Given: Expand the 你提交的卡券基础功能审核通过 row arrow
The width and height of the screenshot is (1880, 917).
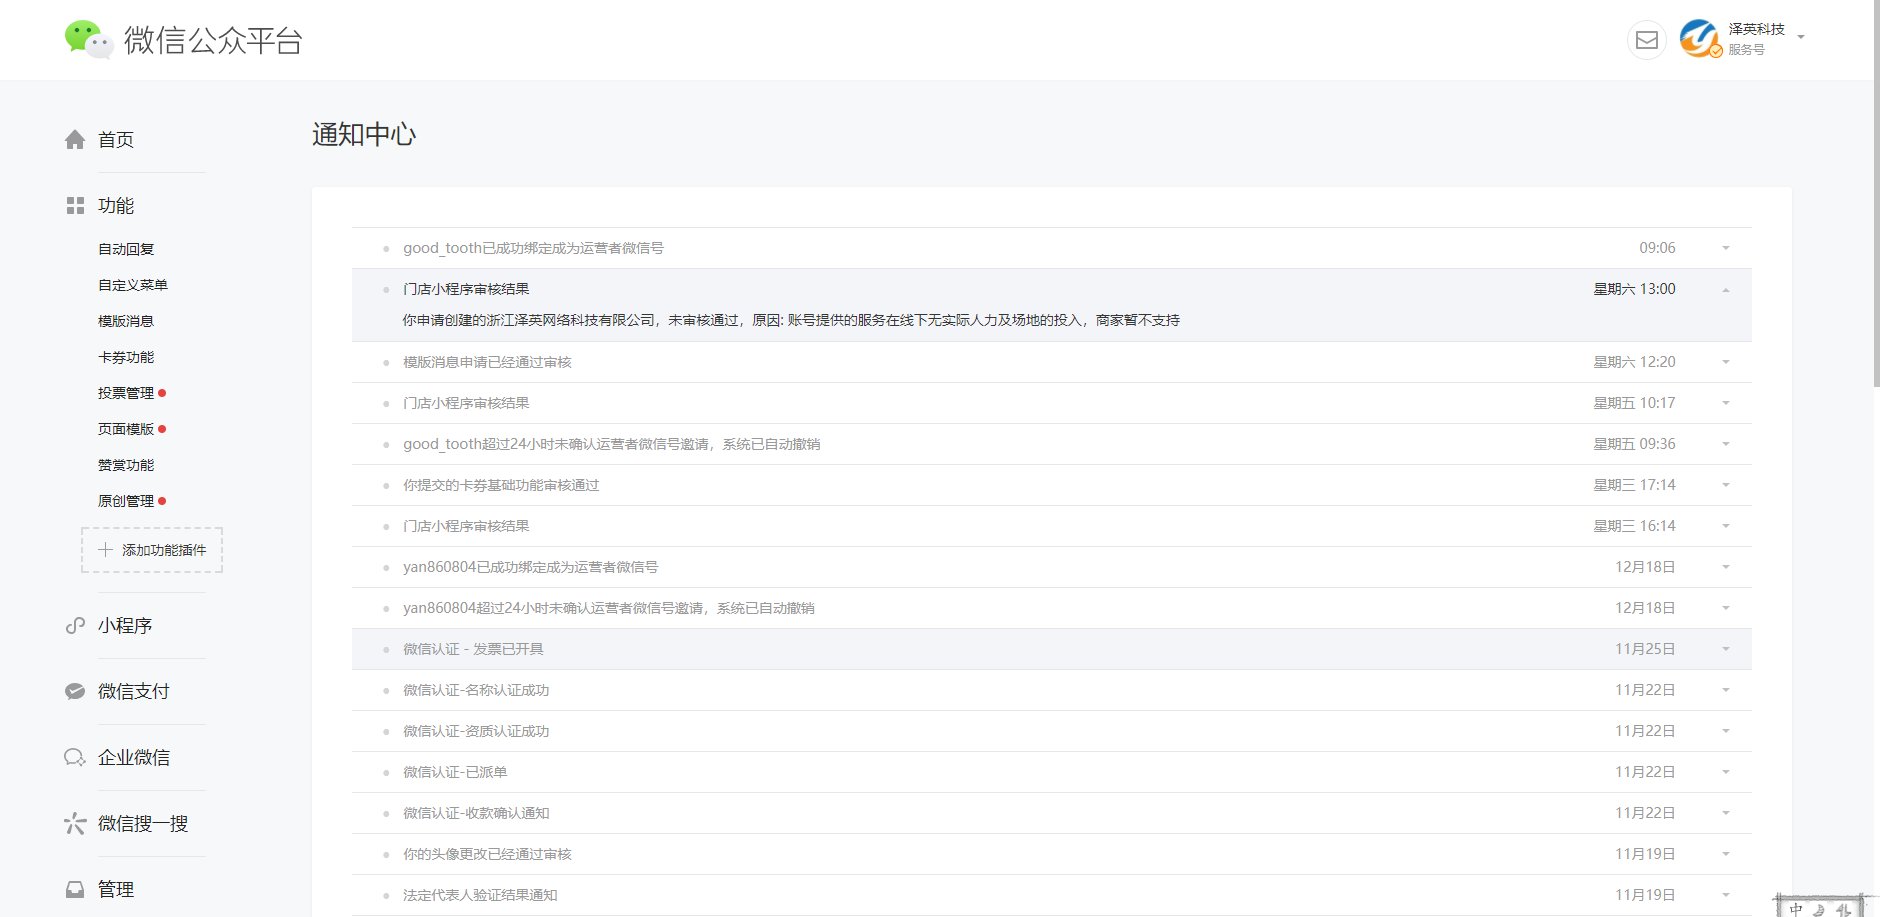Looking at the screenshot, I should click(x=1726, y=485).
